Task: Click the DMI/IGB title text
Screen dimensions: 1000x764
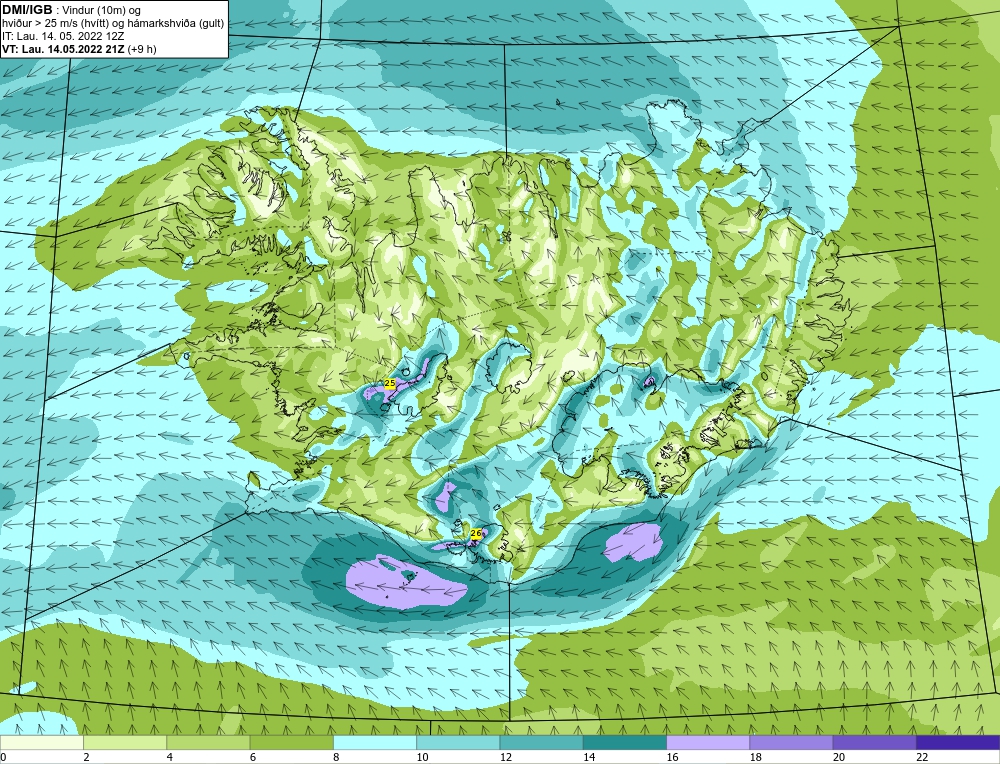Action: point(27,9)
